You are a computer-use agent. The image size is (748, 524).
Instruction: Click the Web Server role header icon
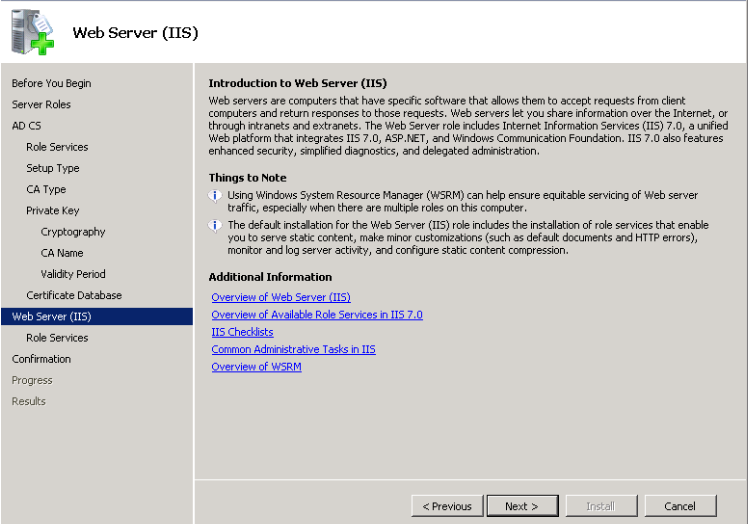(x=32, y=32)
